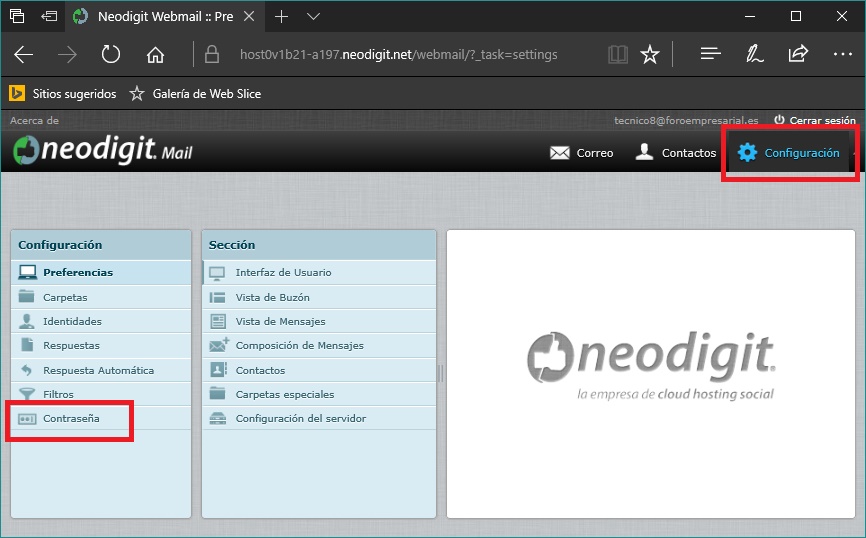
Task: Add page to favorites star icon
Action: pos(650,54)
